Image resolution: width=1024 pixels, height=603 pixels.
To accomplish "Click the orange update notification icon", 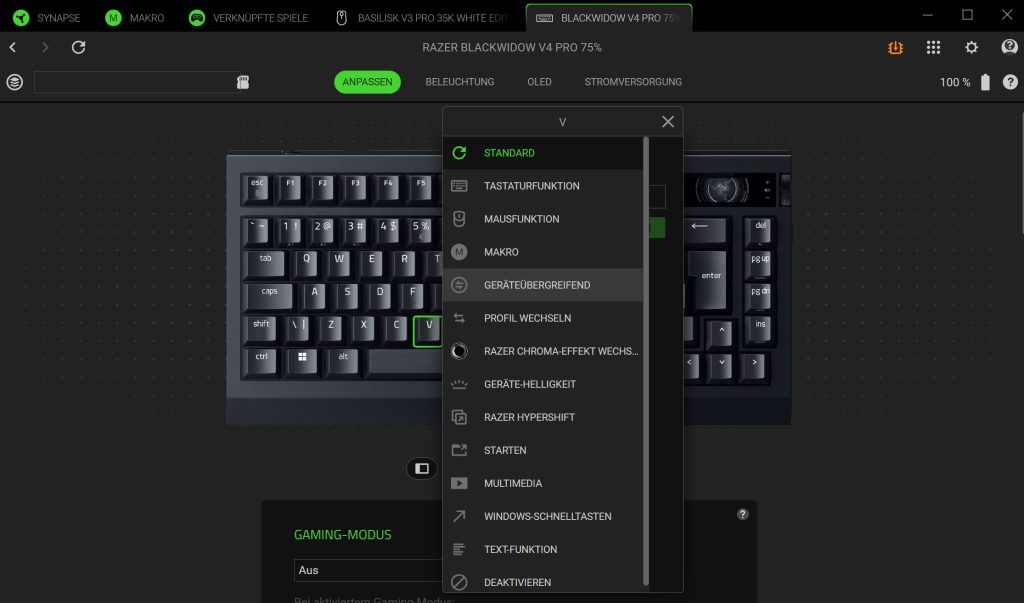I will tap(896, 47).
